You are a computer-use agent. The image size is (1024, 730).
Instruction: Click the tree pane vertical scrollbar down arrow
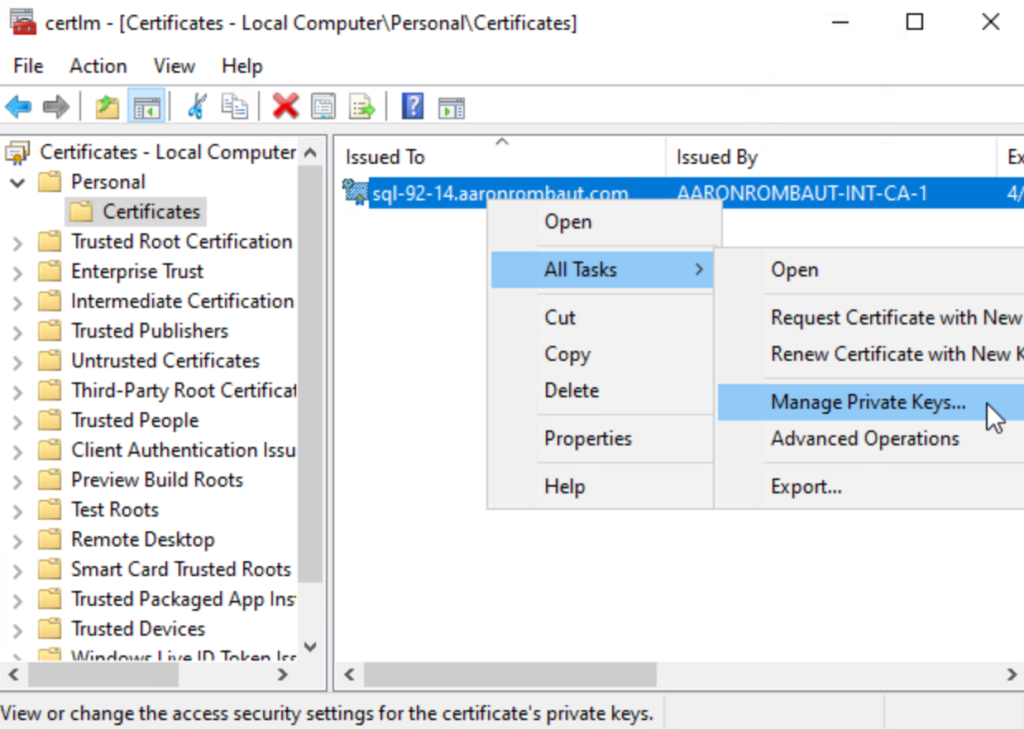(310, 647)
